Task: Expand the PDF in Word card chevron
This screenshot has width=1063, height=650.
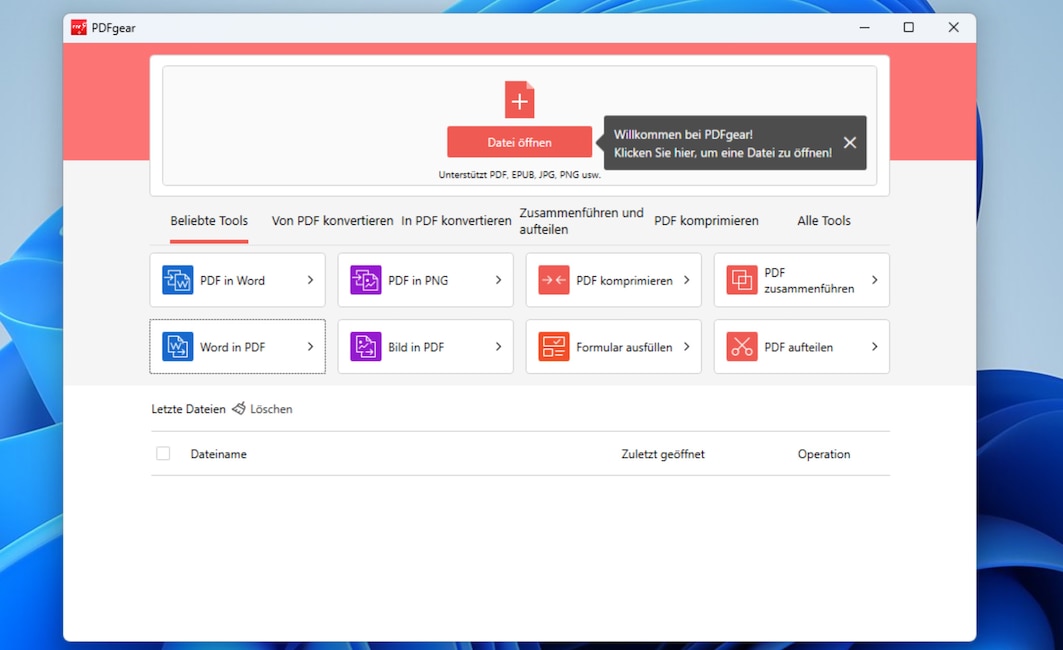Action: [x=312, y=280]
